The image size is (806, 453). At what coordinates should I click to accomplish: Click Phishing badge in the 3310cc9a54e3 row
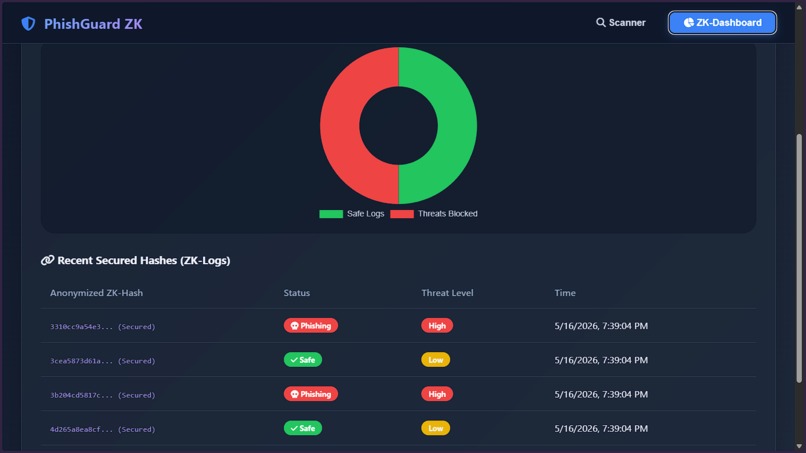pos(310,325)
